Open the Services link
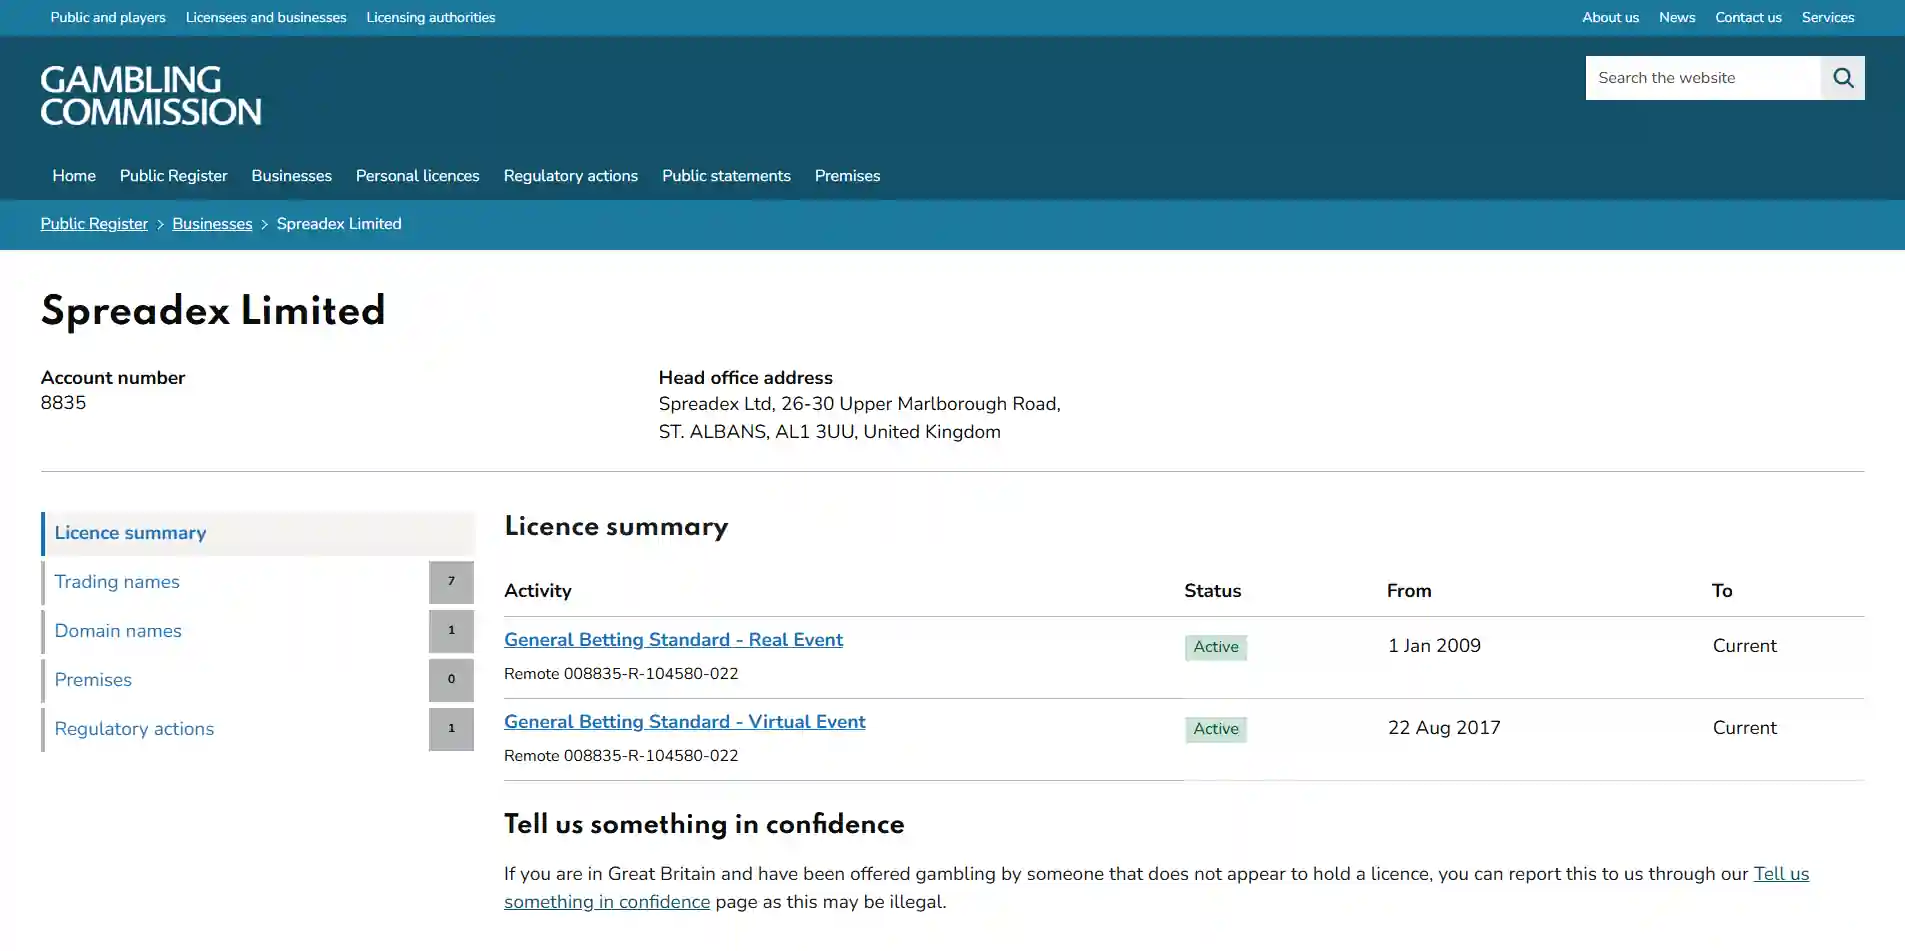Image resolution: width=1905 pixels, height=951 pixels. [x=1828, y=17]
